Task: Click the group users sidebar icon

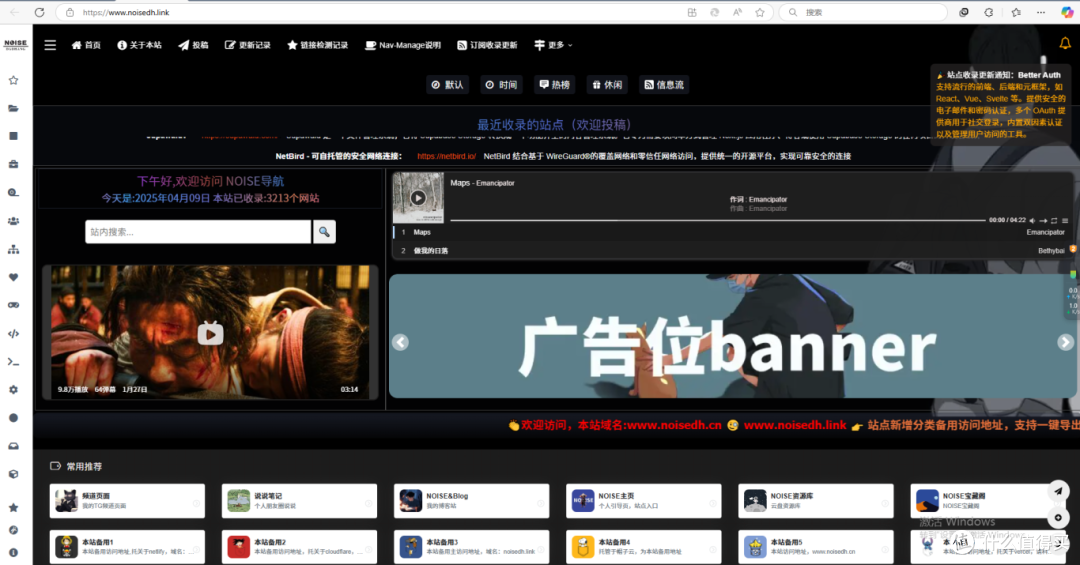Action: (x=13, y=221)
